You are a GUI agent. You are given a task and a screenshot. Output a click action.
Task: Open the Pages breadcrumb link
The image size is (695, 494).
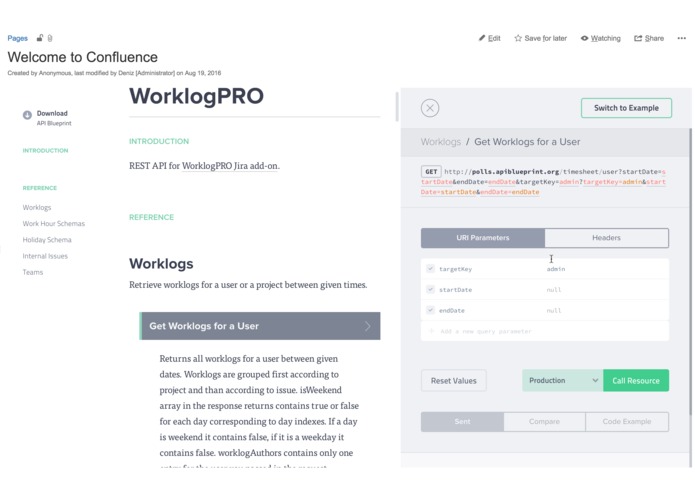(x=17, y=39)
